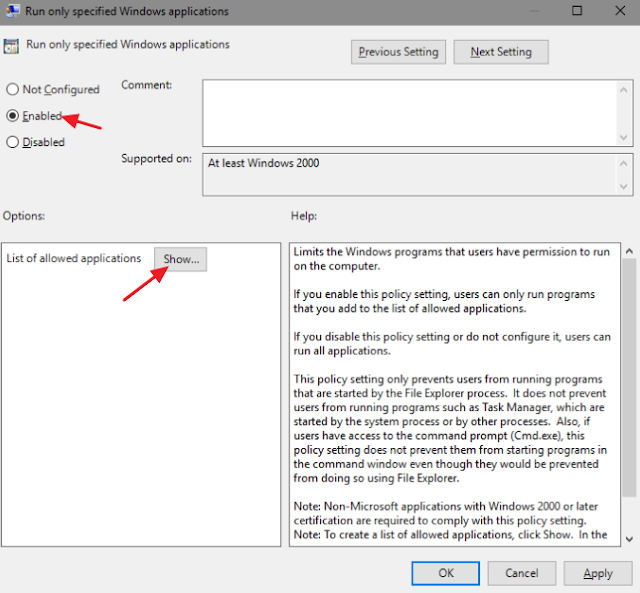Click the 'Run only specified Windows applications' heading
640x593 pixels.
pyautogui.click(x=128, y=44)
